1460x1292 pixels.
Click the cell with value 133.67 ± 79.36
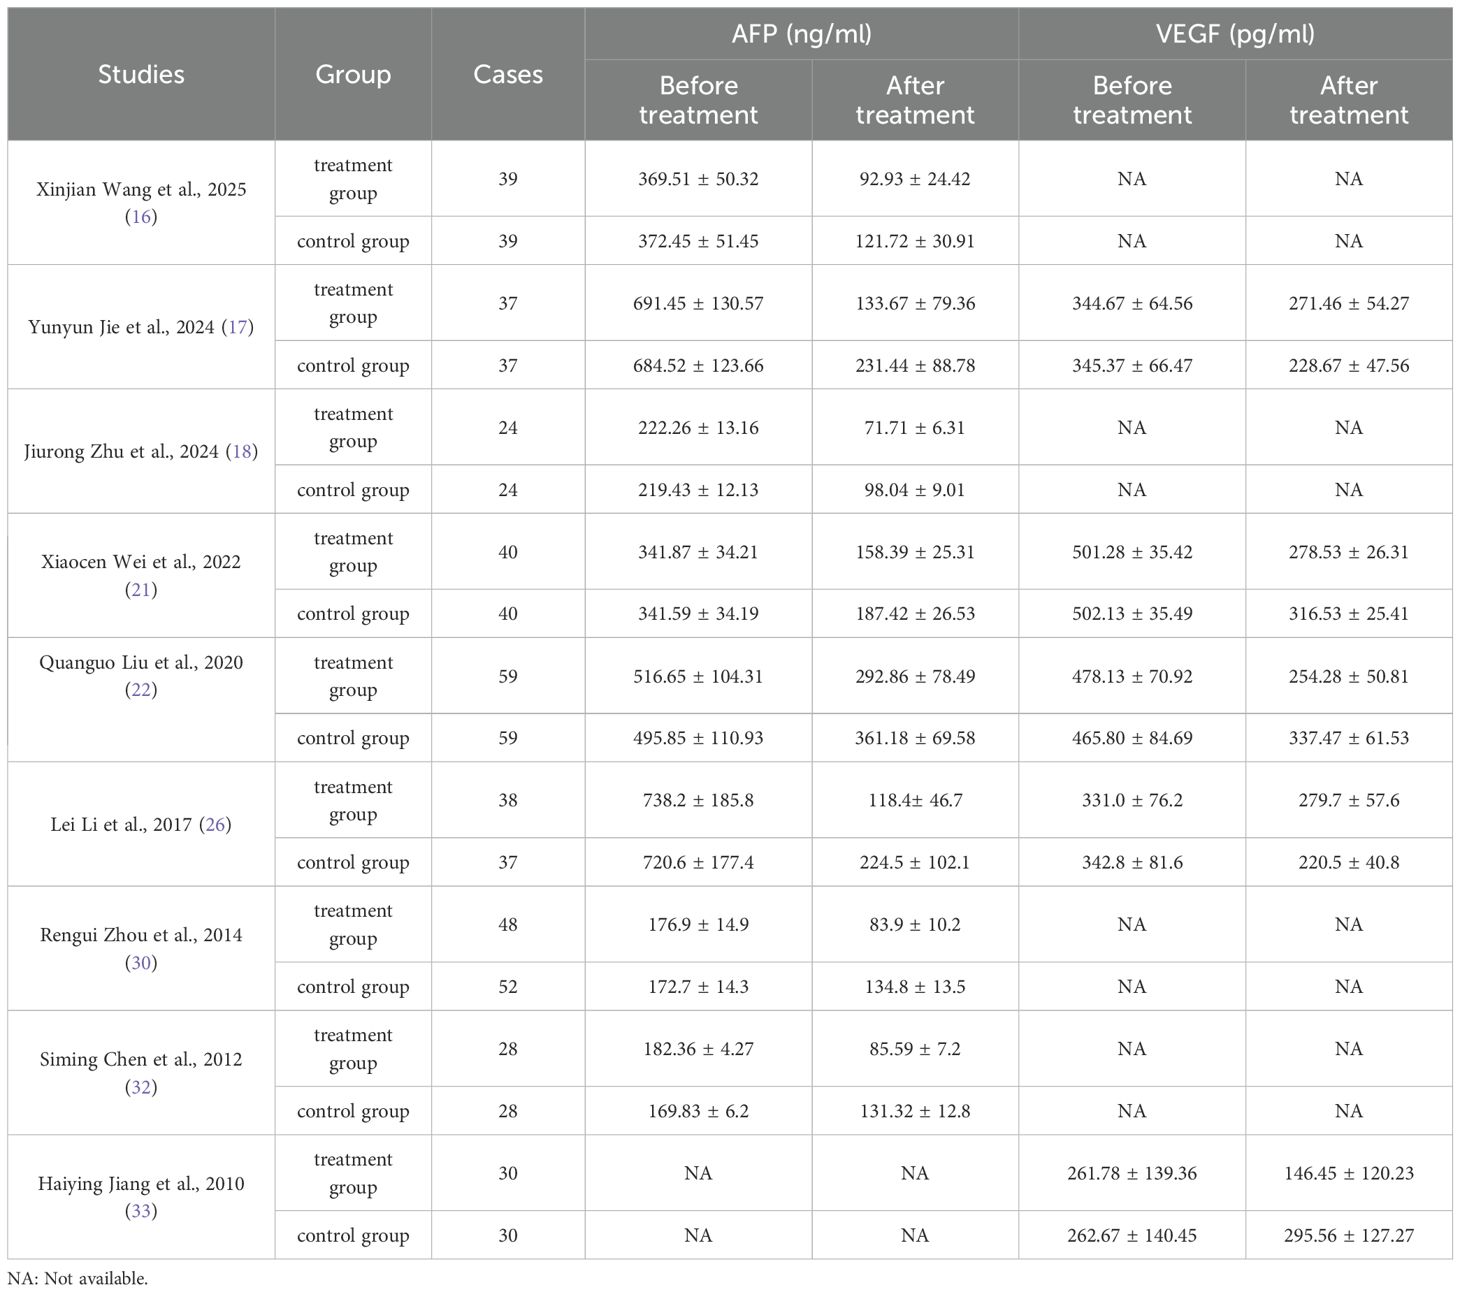pyautogui.click(x=915, y=303)
